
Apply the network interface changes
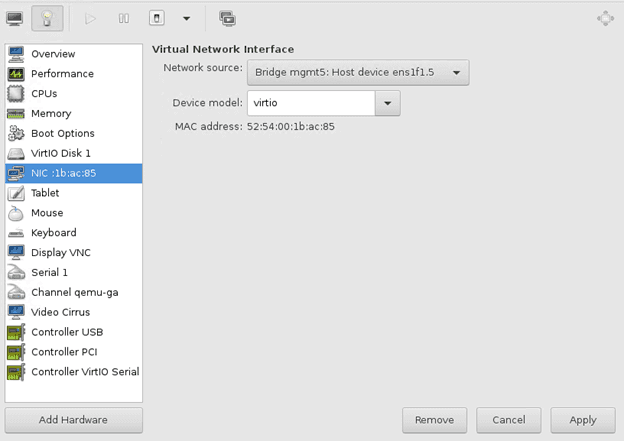(x=583, y=420)
